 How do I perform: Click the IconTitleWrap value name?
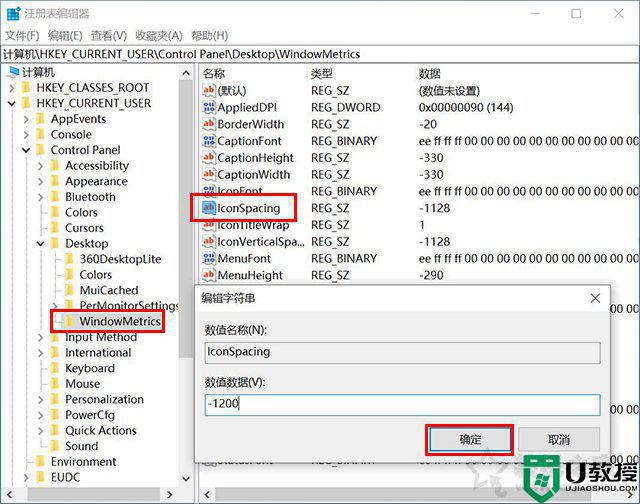[253, 225]
